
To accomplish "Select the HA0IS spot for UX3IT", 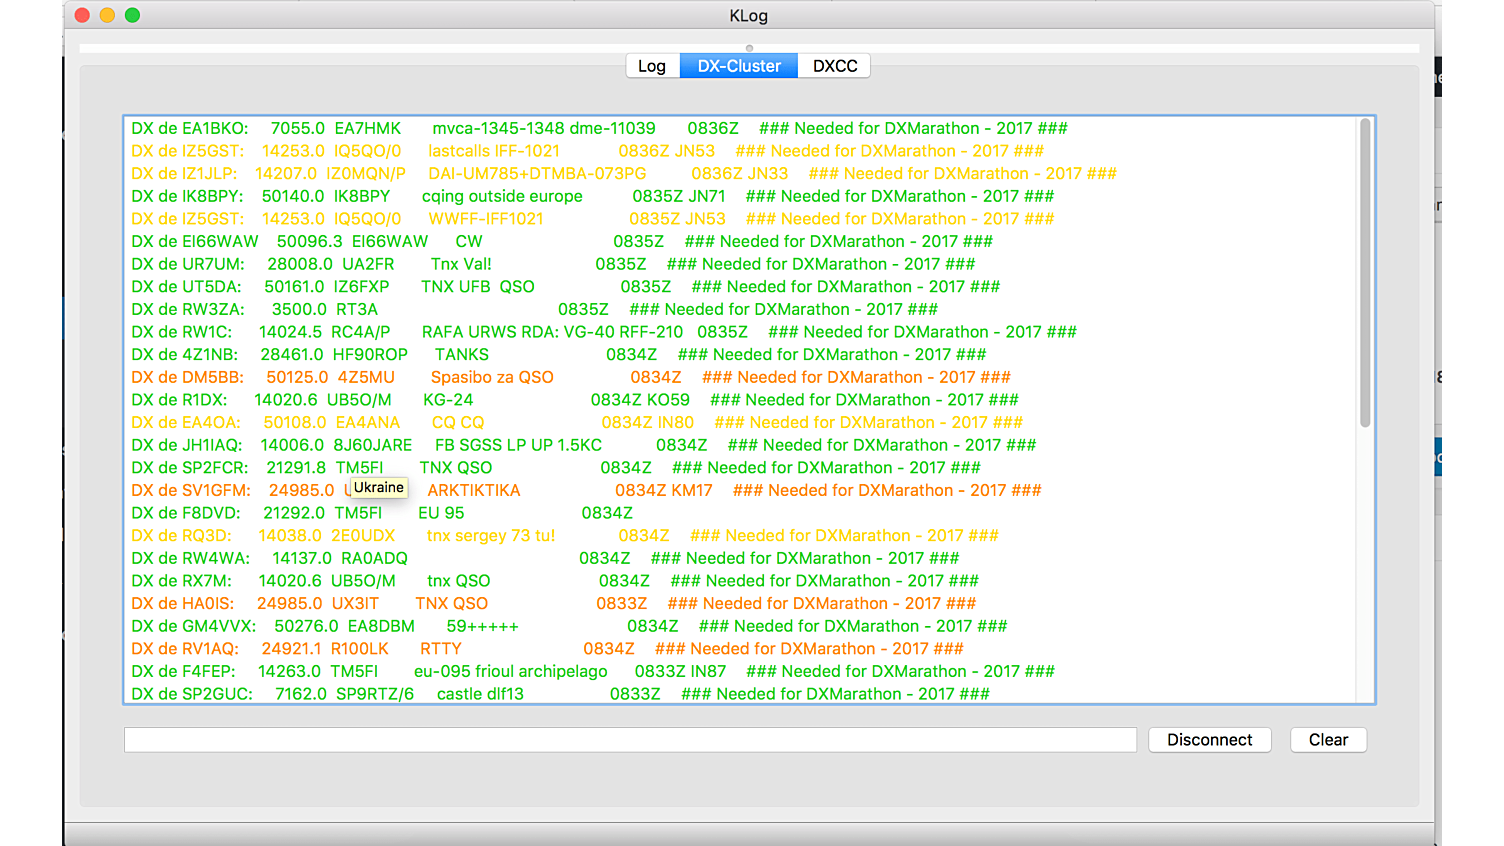I will 553,604.
